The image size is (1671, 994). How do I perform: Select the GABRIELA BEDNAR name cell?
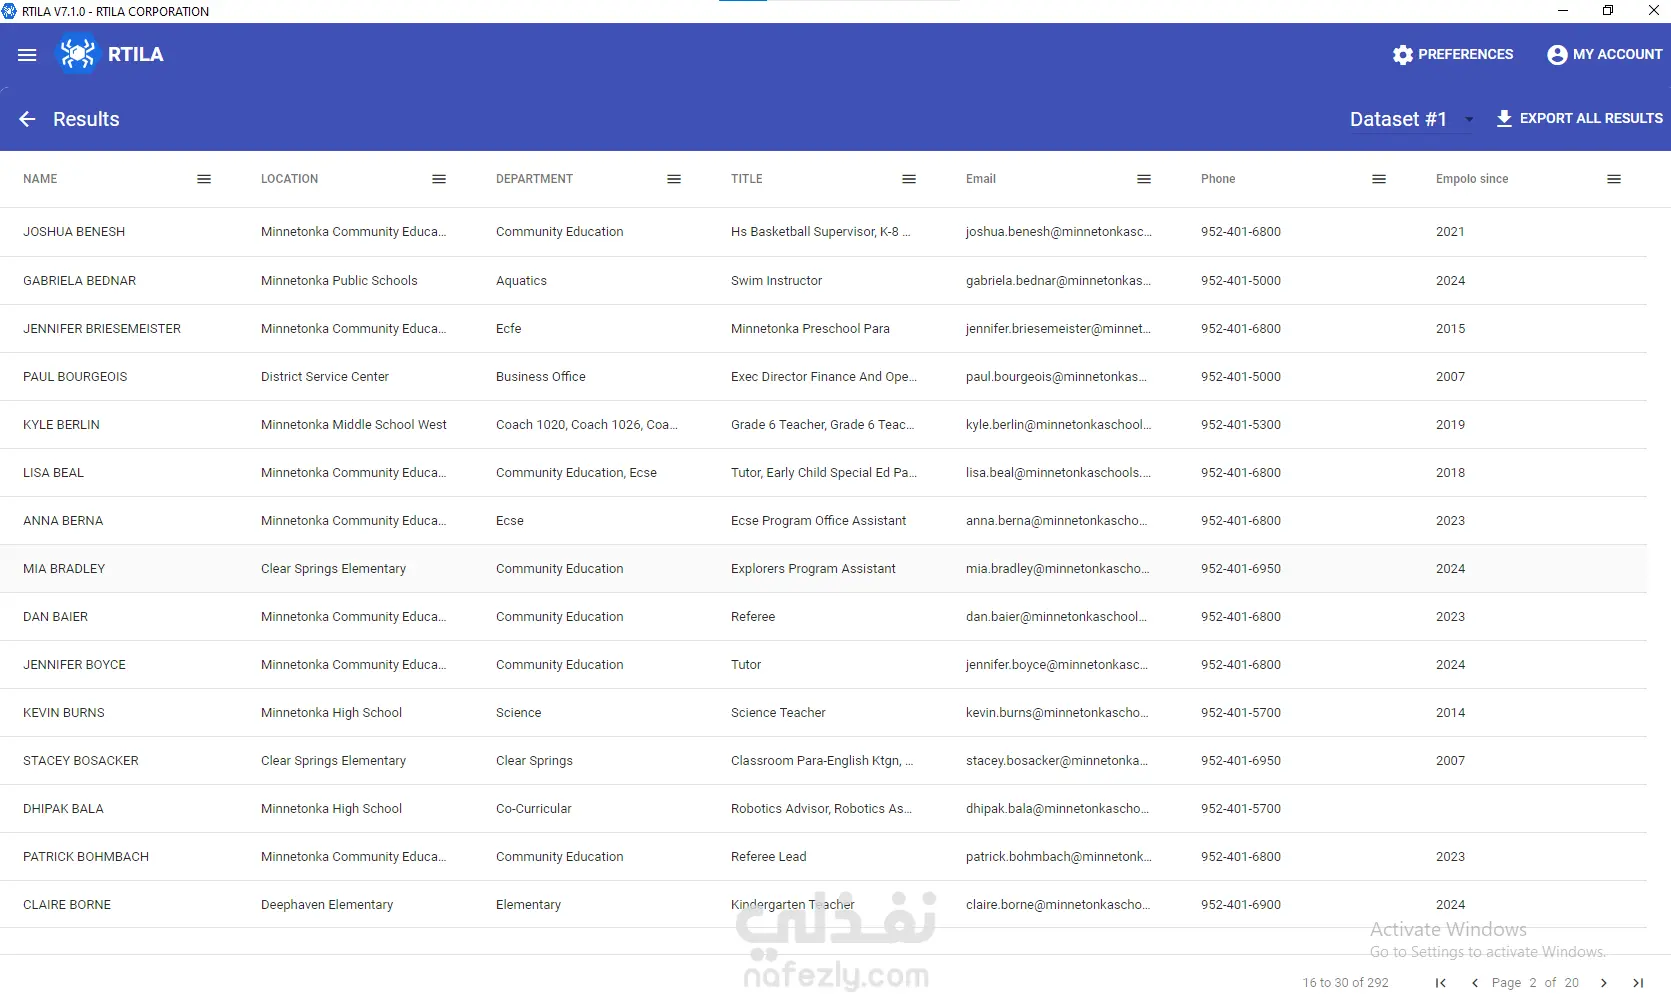[x=80, y=281]
